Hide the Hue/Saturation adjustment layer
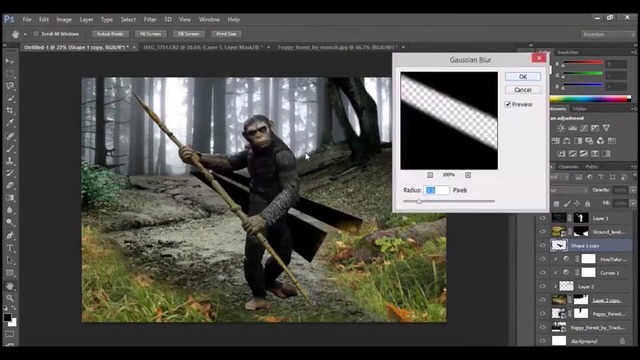The width and height of the screenshot is (640, 360). click(x=542, y=259)
